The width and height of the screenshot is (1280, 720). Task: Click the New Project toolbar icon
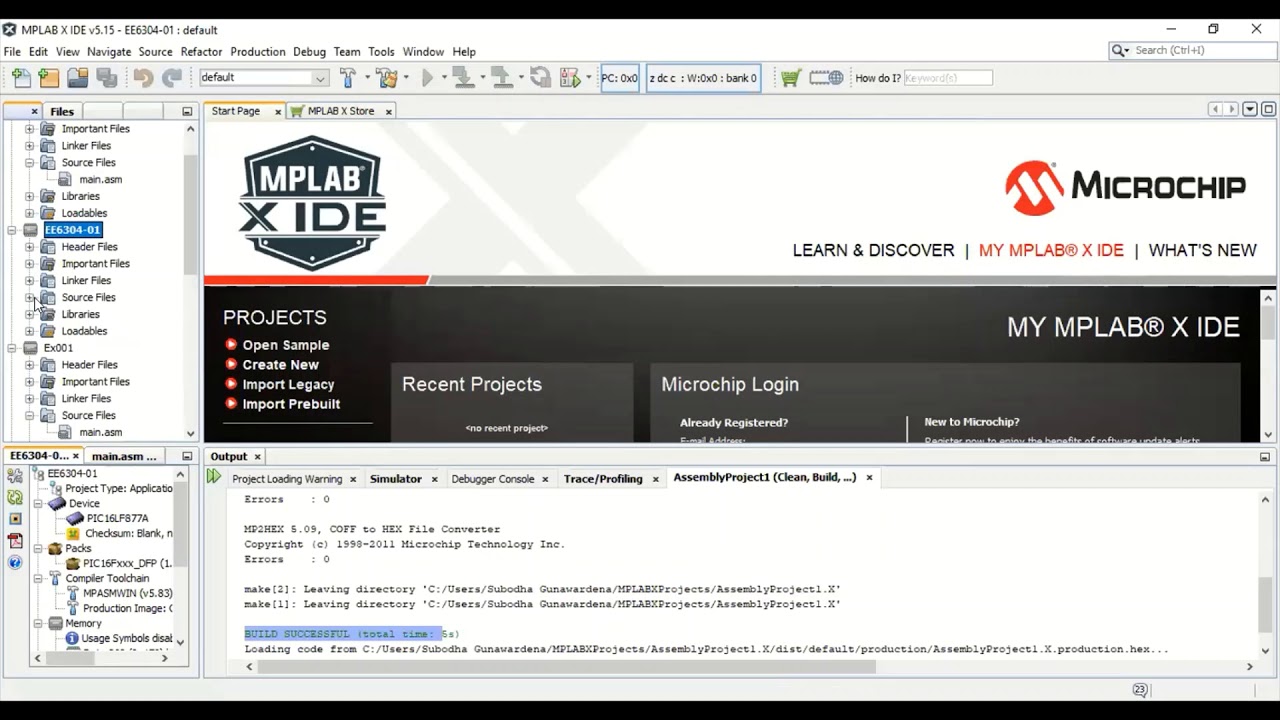49,78
